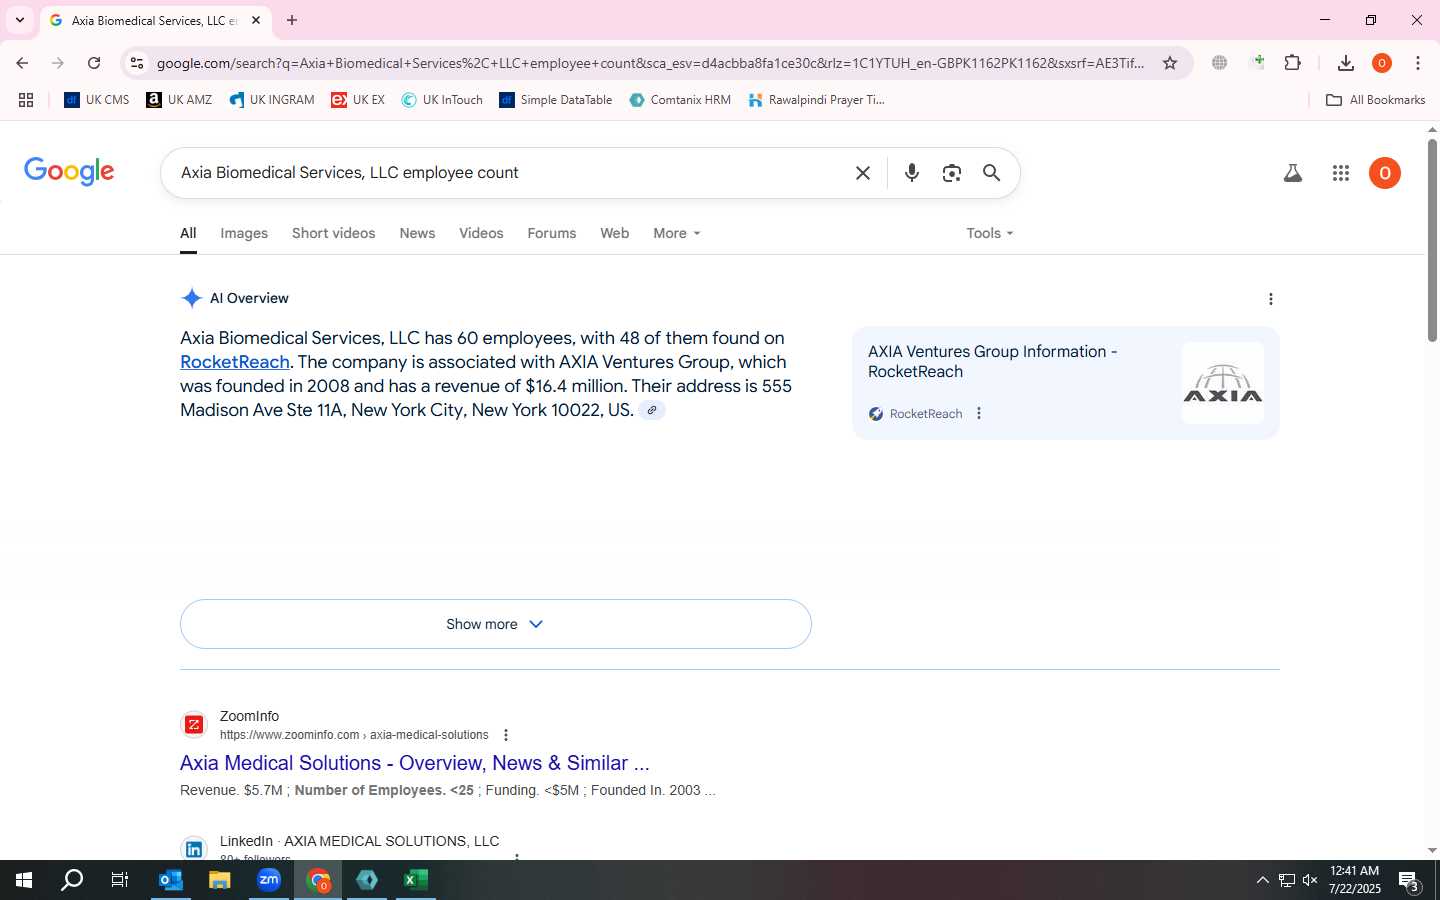The height and width of the screenshot is (900, 1440).
Task: Switch to Videos results tab
Action: click(481, 233)
